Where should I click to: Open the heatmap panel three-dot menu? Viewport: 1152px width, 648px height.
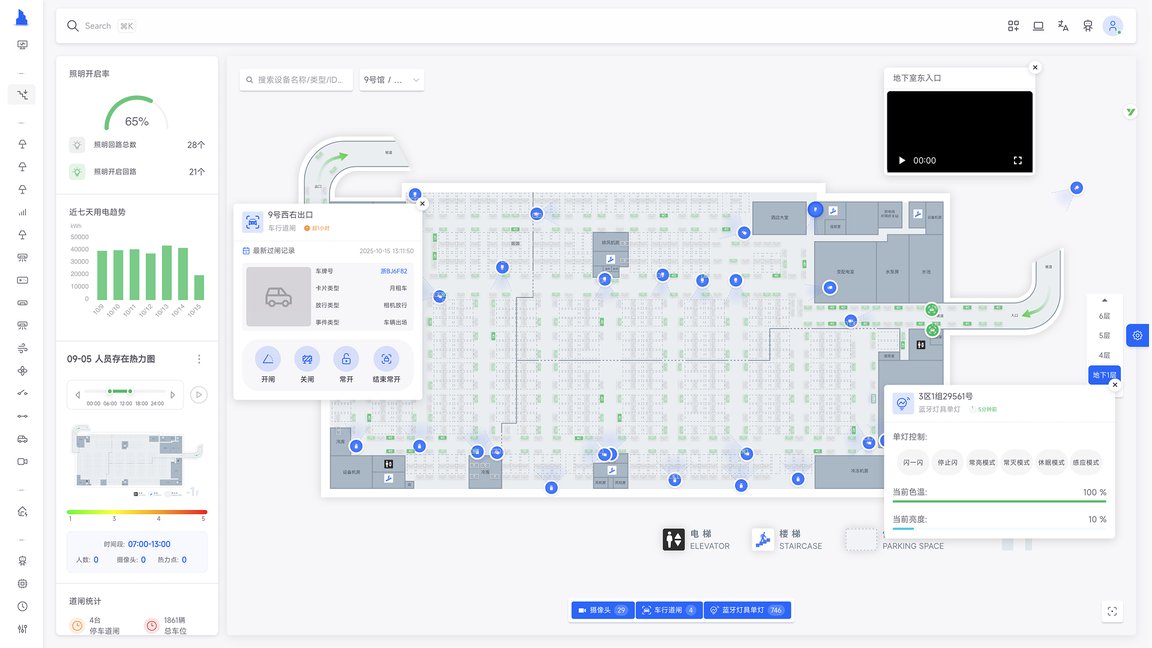(x=199, y=359)
